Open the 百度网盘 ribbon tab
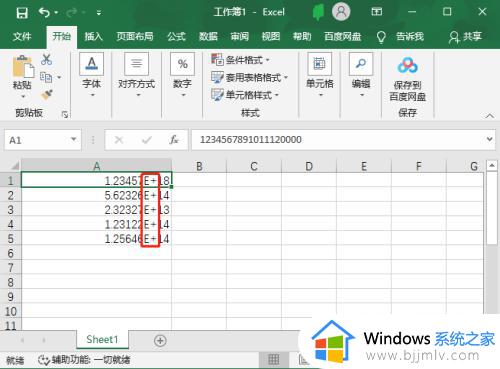This screenshot has height=369, width=500. pyautogui.click(x=343, y=36)
